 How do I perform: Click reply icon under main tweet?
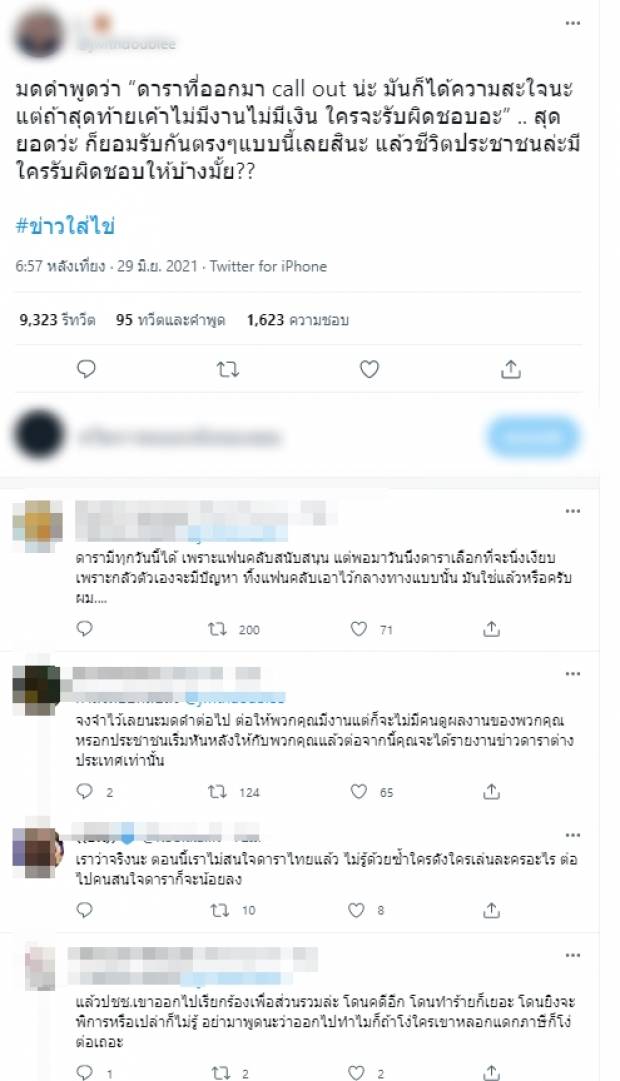(86, 370)
